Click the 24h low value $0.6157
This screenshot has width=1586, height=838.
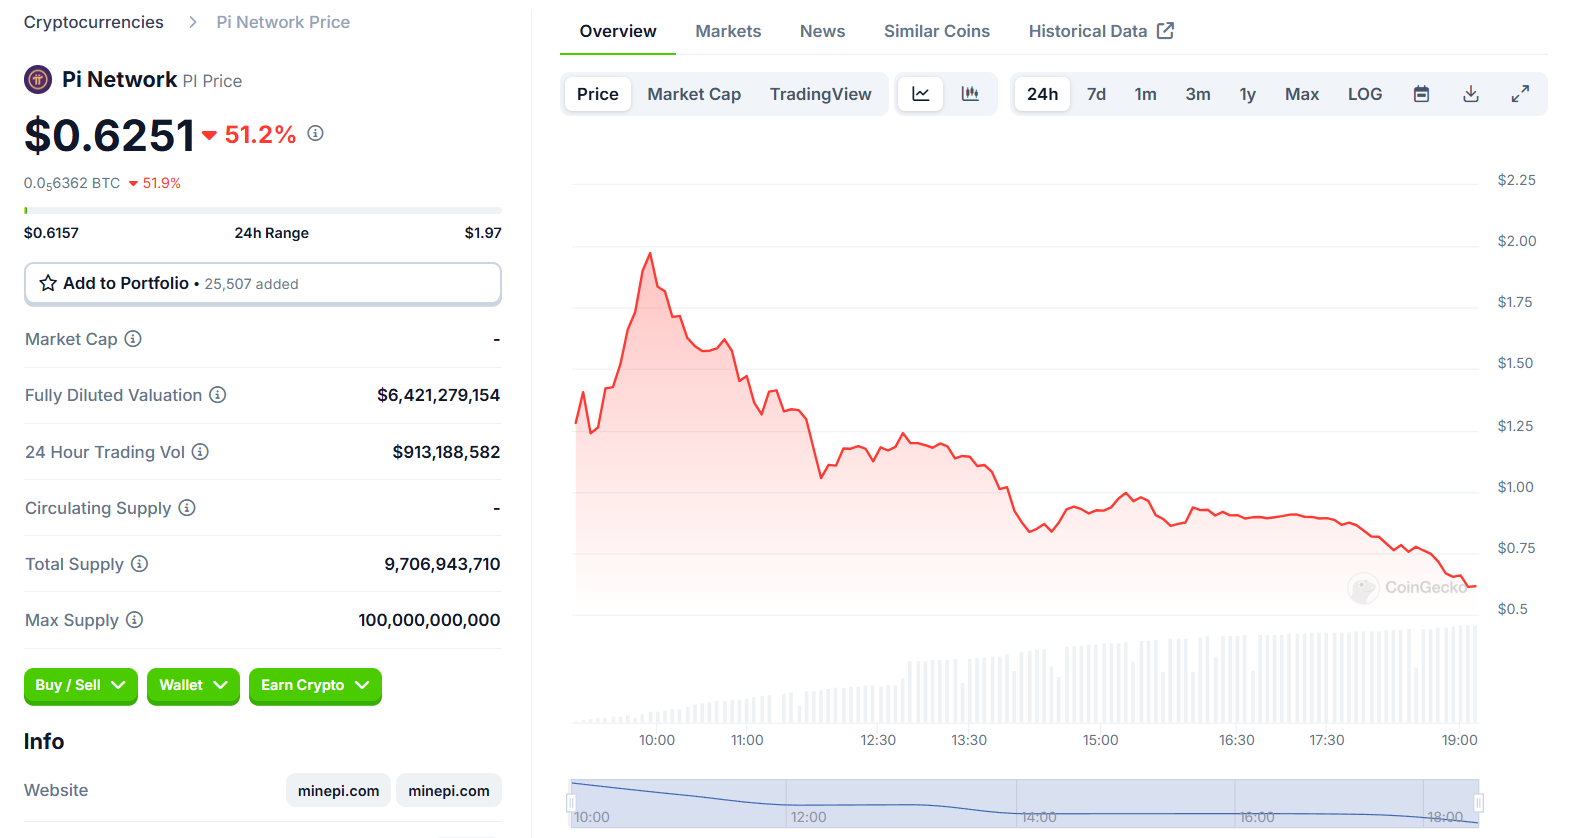pyautogui.click(x=51, y=233)
